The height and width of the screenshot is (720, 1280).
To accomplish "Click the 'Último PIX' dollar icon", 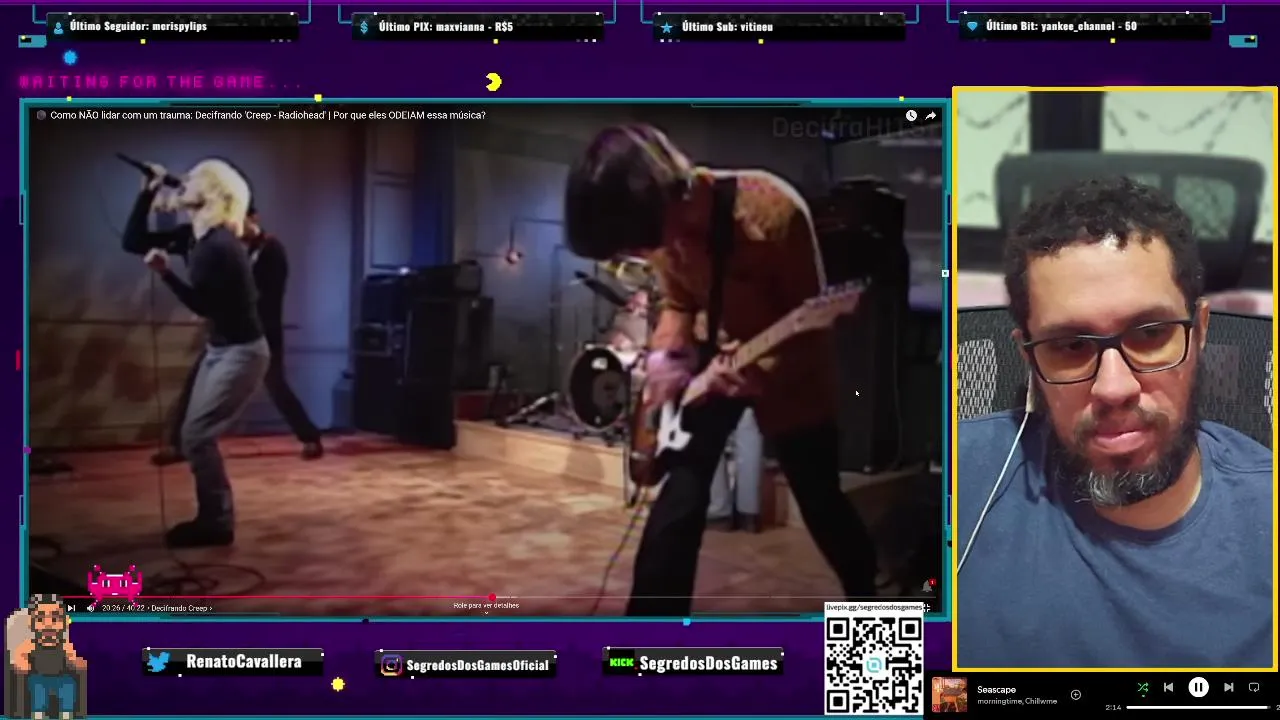I will point(365,27).
